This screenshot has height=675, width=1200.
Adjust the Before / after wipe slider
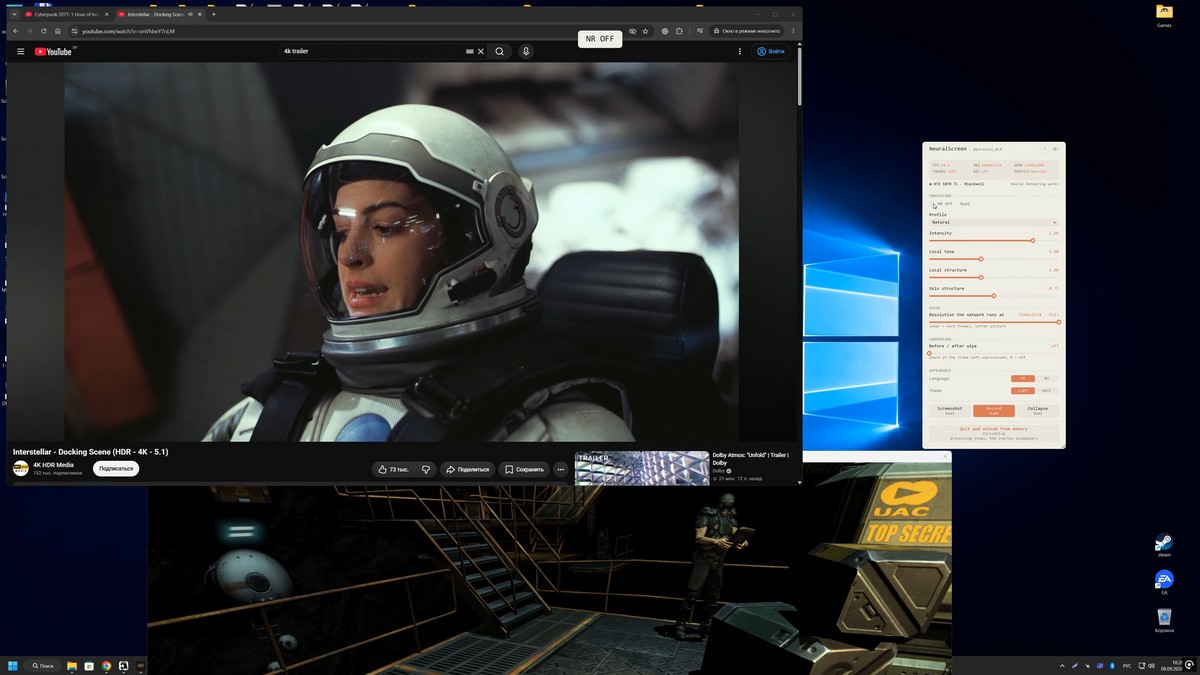click(x=994, y=353)
